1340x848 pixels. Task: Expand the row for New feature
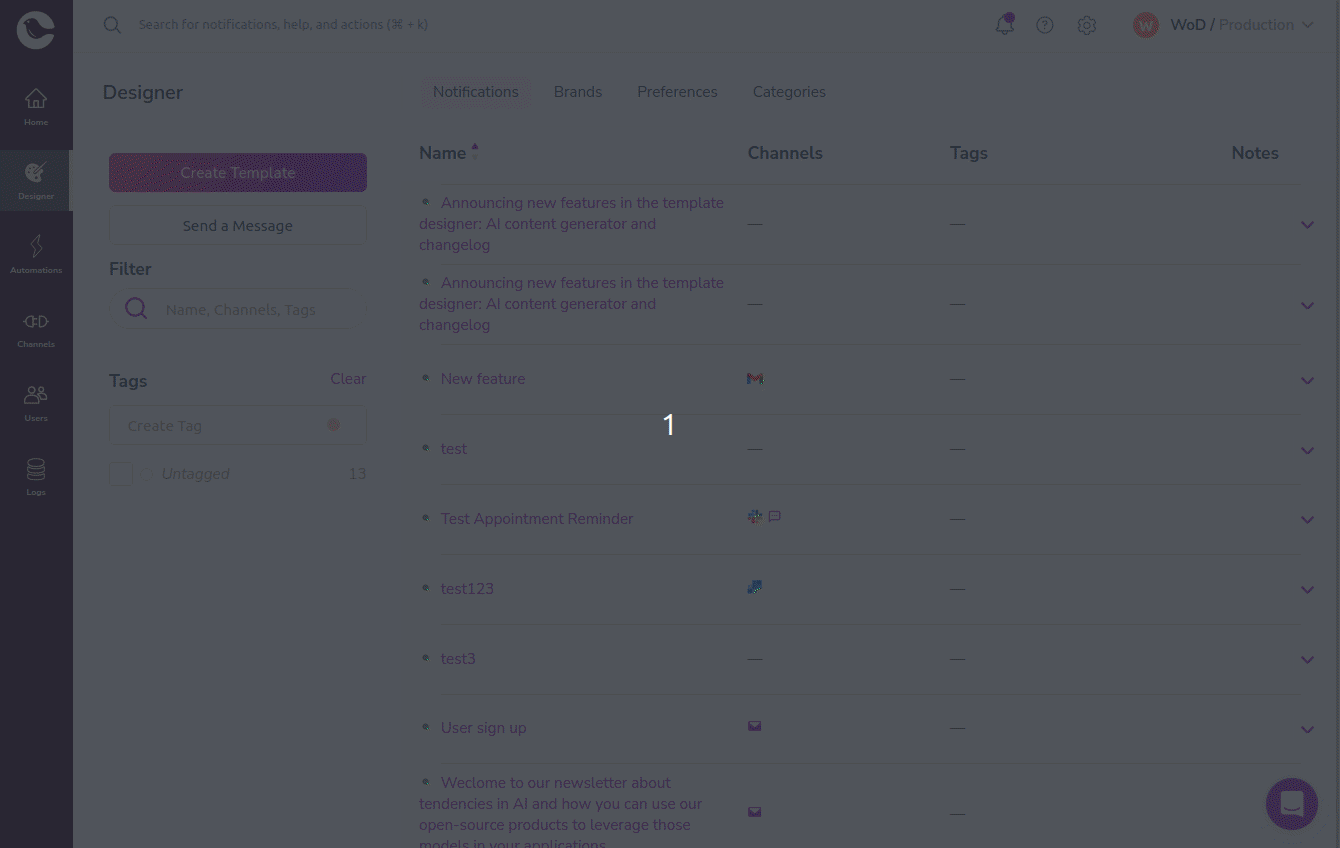1307,380
